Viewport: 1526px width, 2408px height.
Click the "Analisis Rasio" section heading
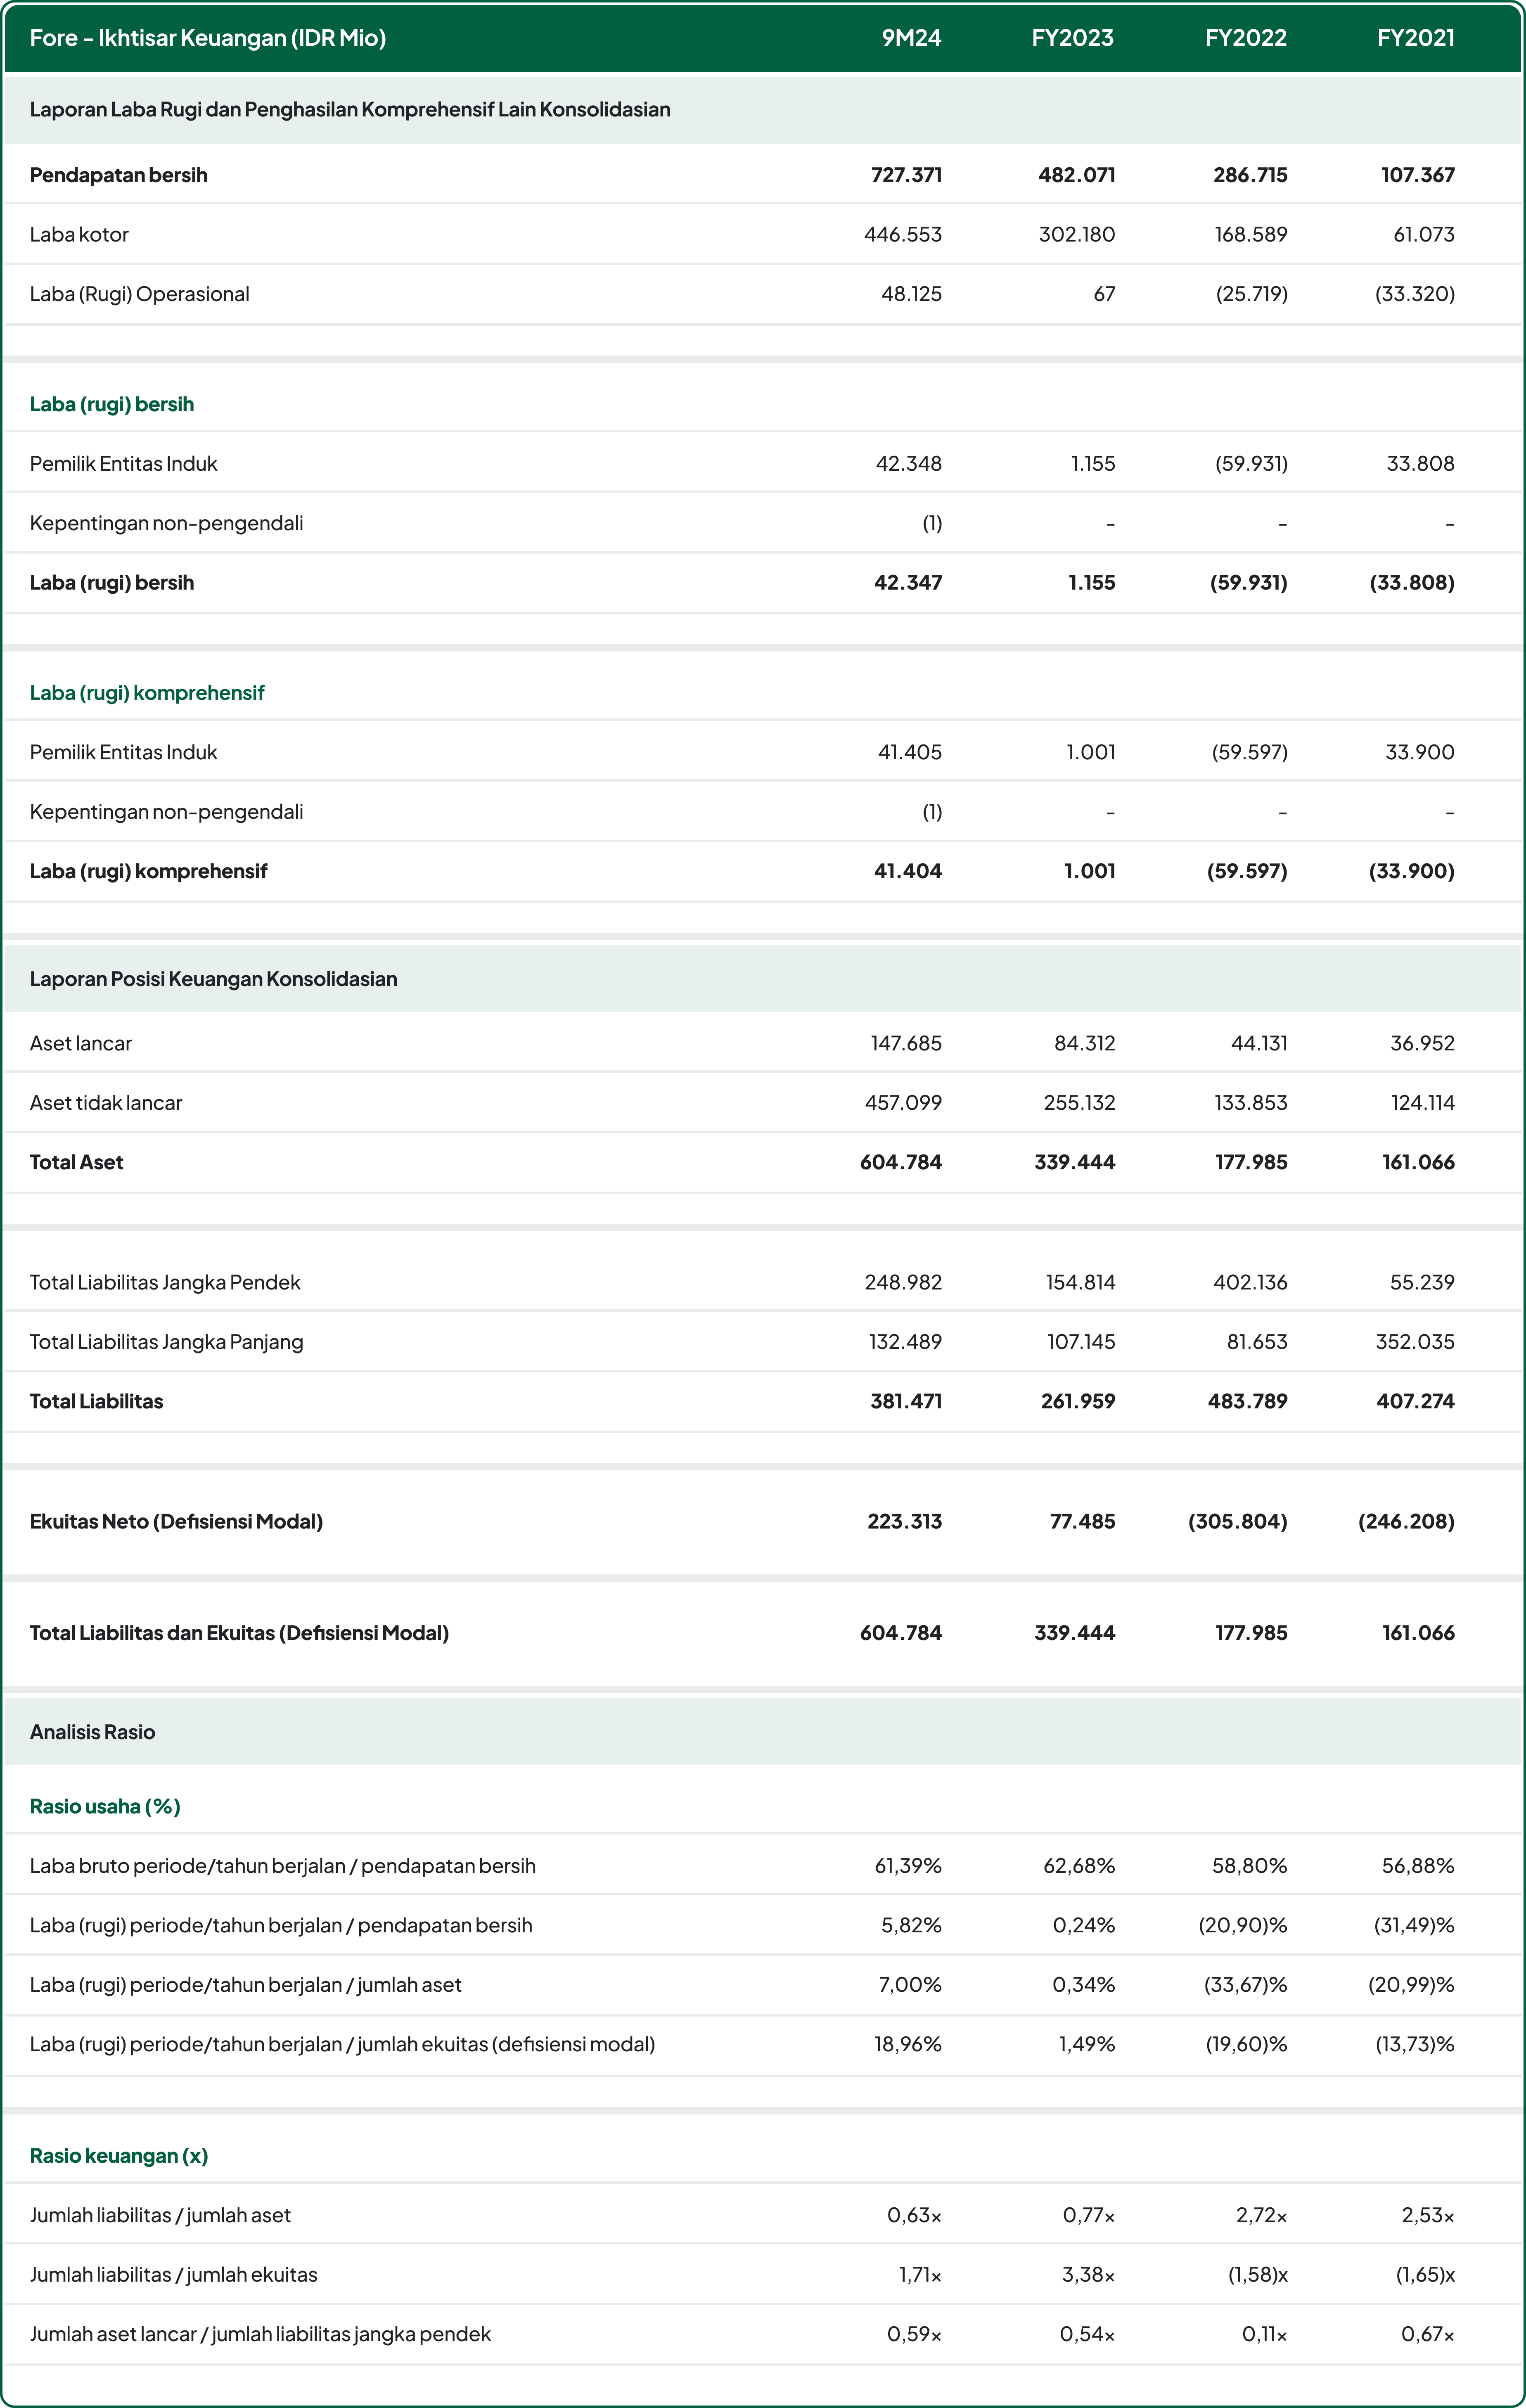pyautogui.click(x=93, y=1732)
